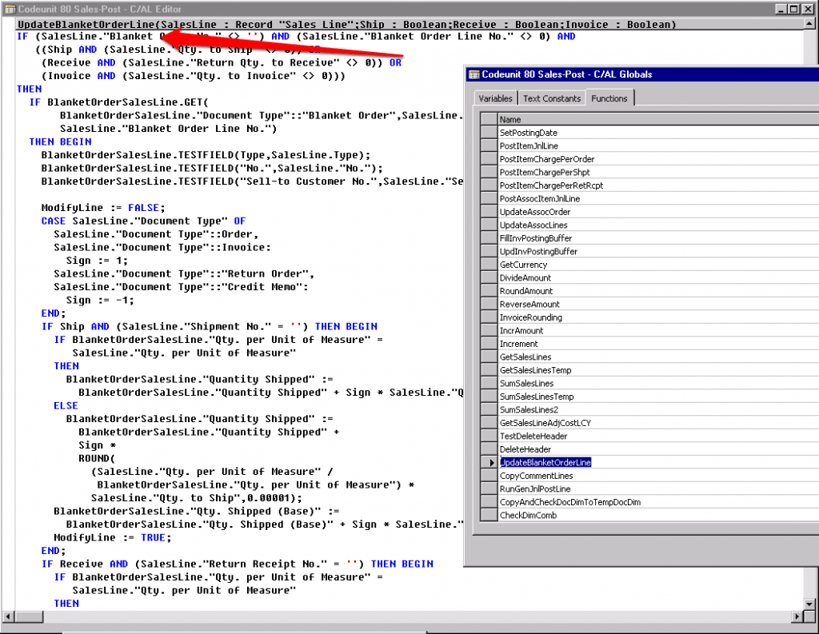The height and width of the screenshot is (634, 819).
Task: Select the Functions tab
Action: pos(609,98)
